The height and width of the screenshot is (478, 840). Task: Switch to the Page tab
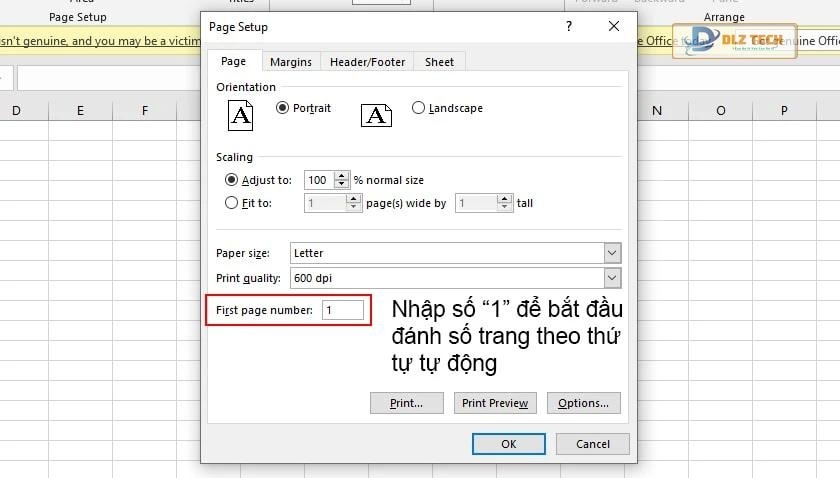click(234, 61)
